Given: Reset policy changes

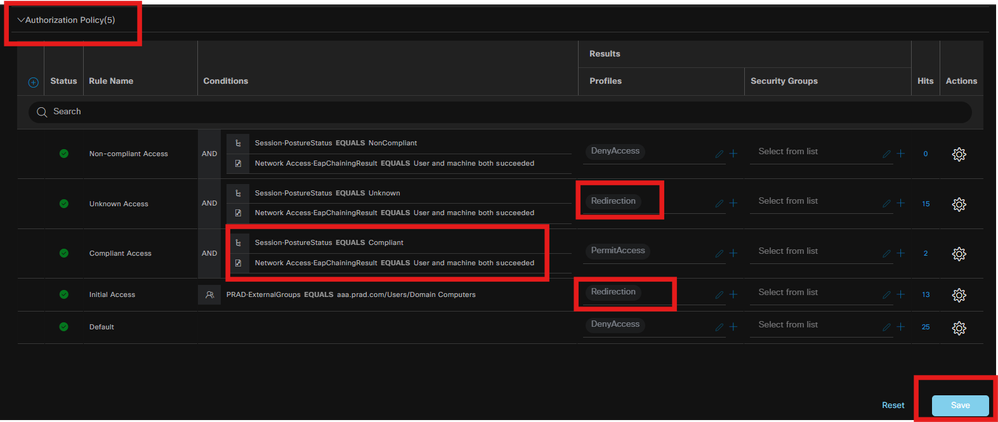Looking at the screenshot, I should point(893,405).
